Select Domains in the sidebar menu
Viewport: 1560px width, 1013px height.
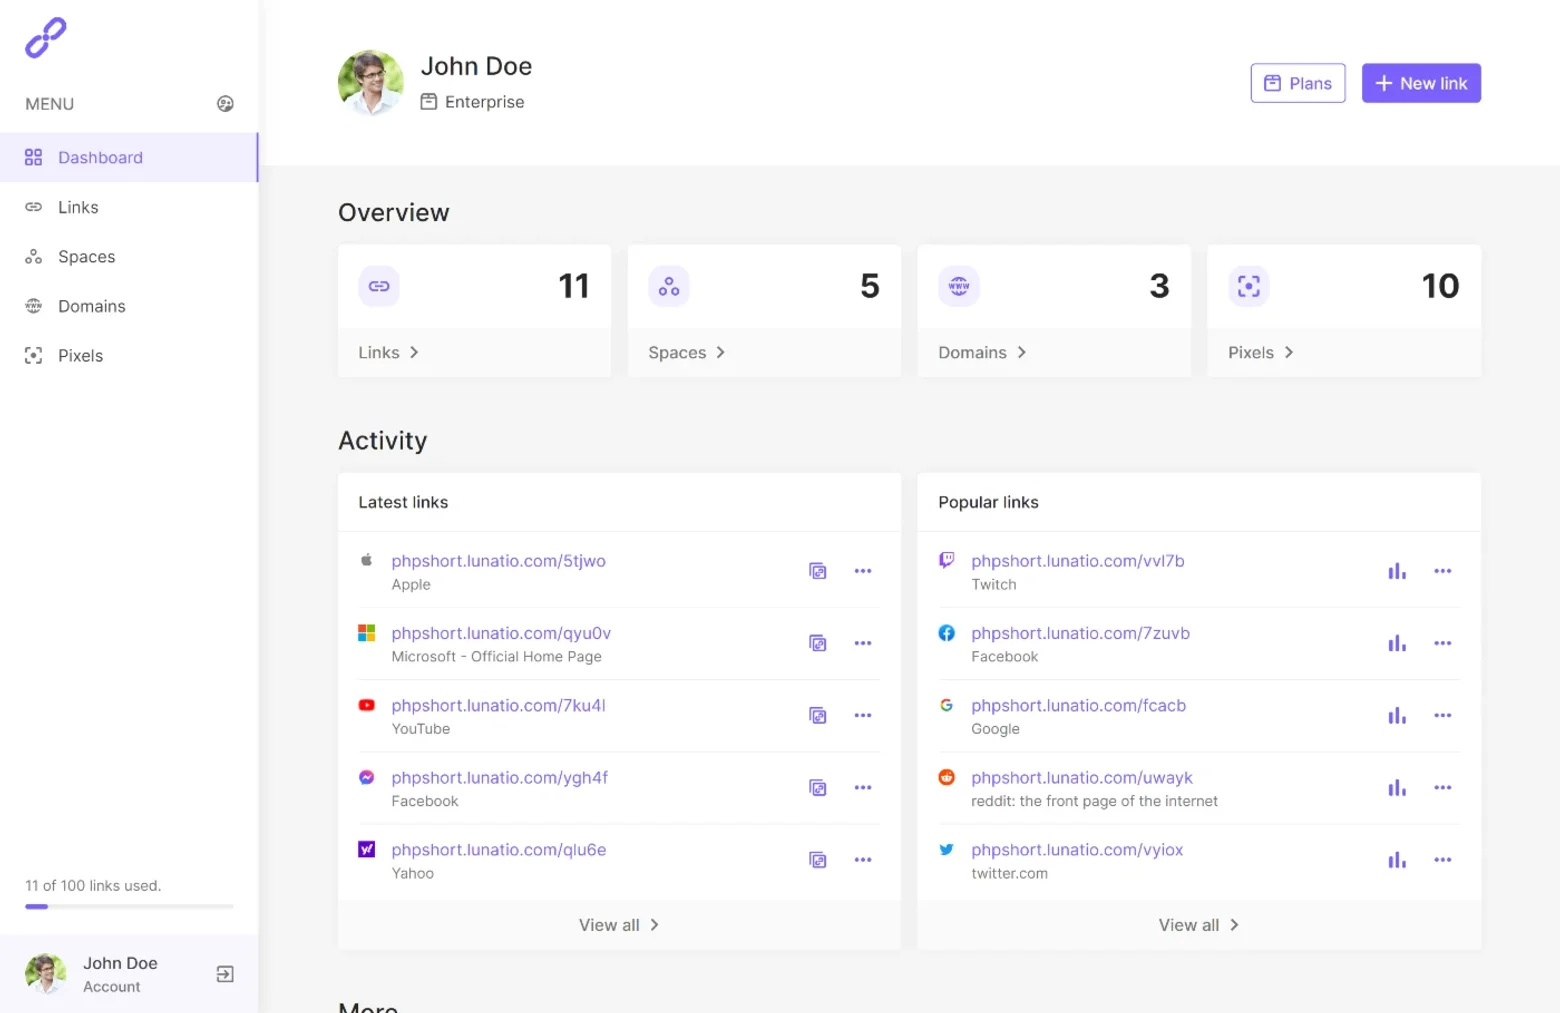pyautogui.click(x=129, y=306)
